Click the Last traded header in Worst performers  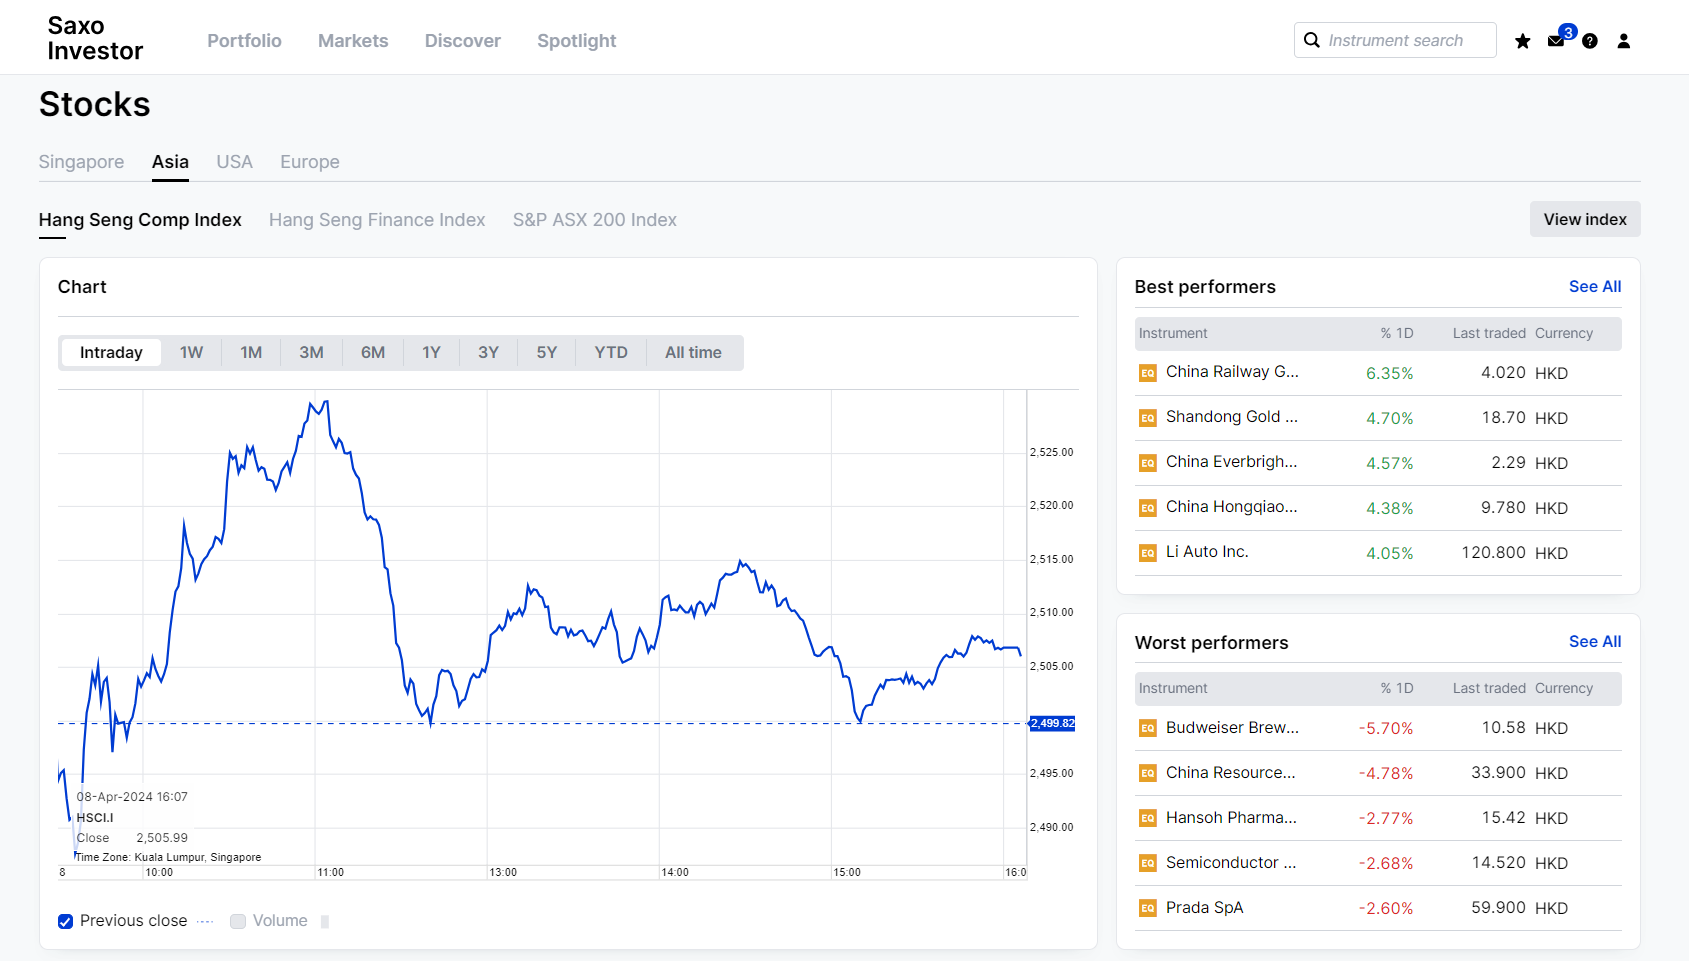1489,688
